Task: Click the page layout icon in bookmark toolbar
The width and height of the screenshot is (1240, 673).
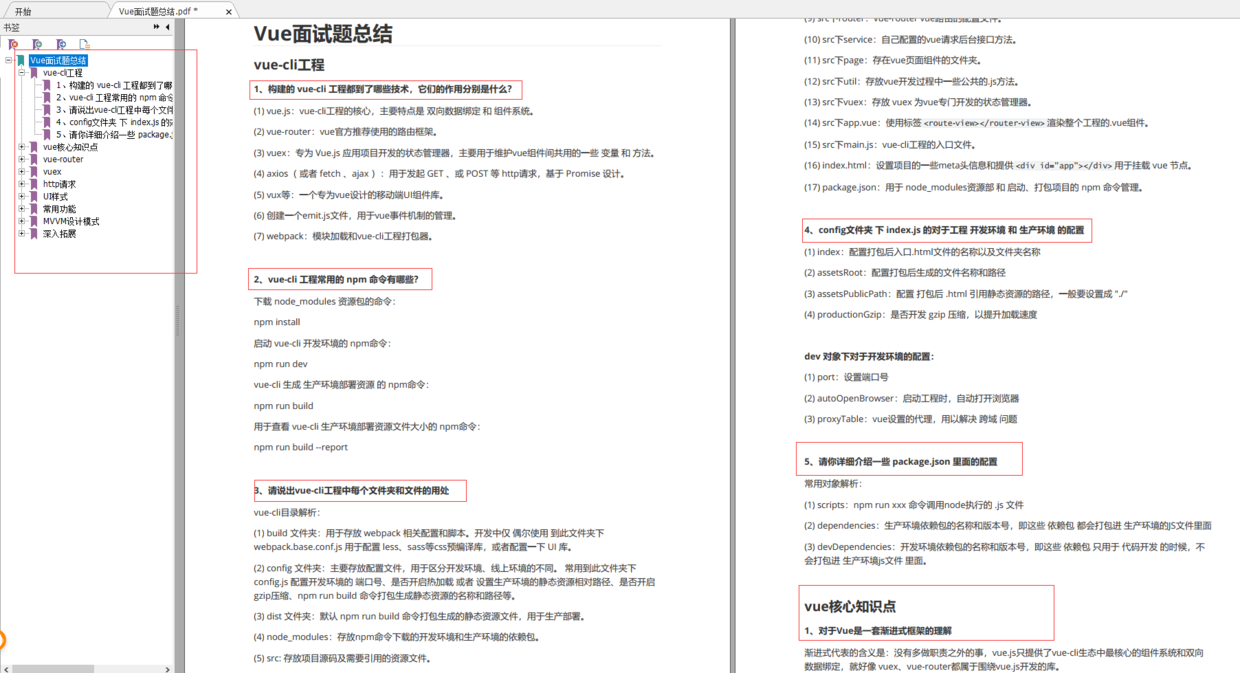Action: point(84,43)
